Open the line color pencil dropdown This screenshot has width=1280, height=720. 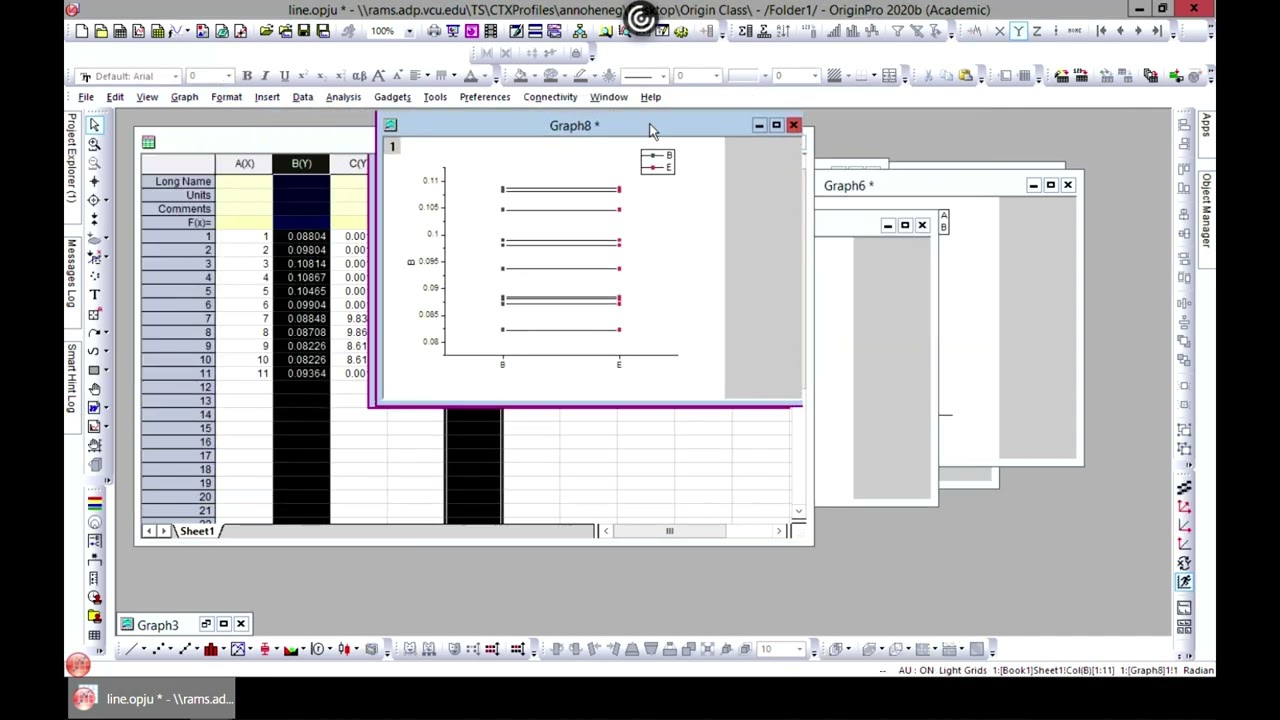pyautogui.click(x=594, y=76)
